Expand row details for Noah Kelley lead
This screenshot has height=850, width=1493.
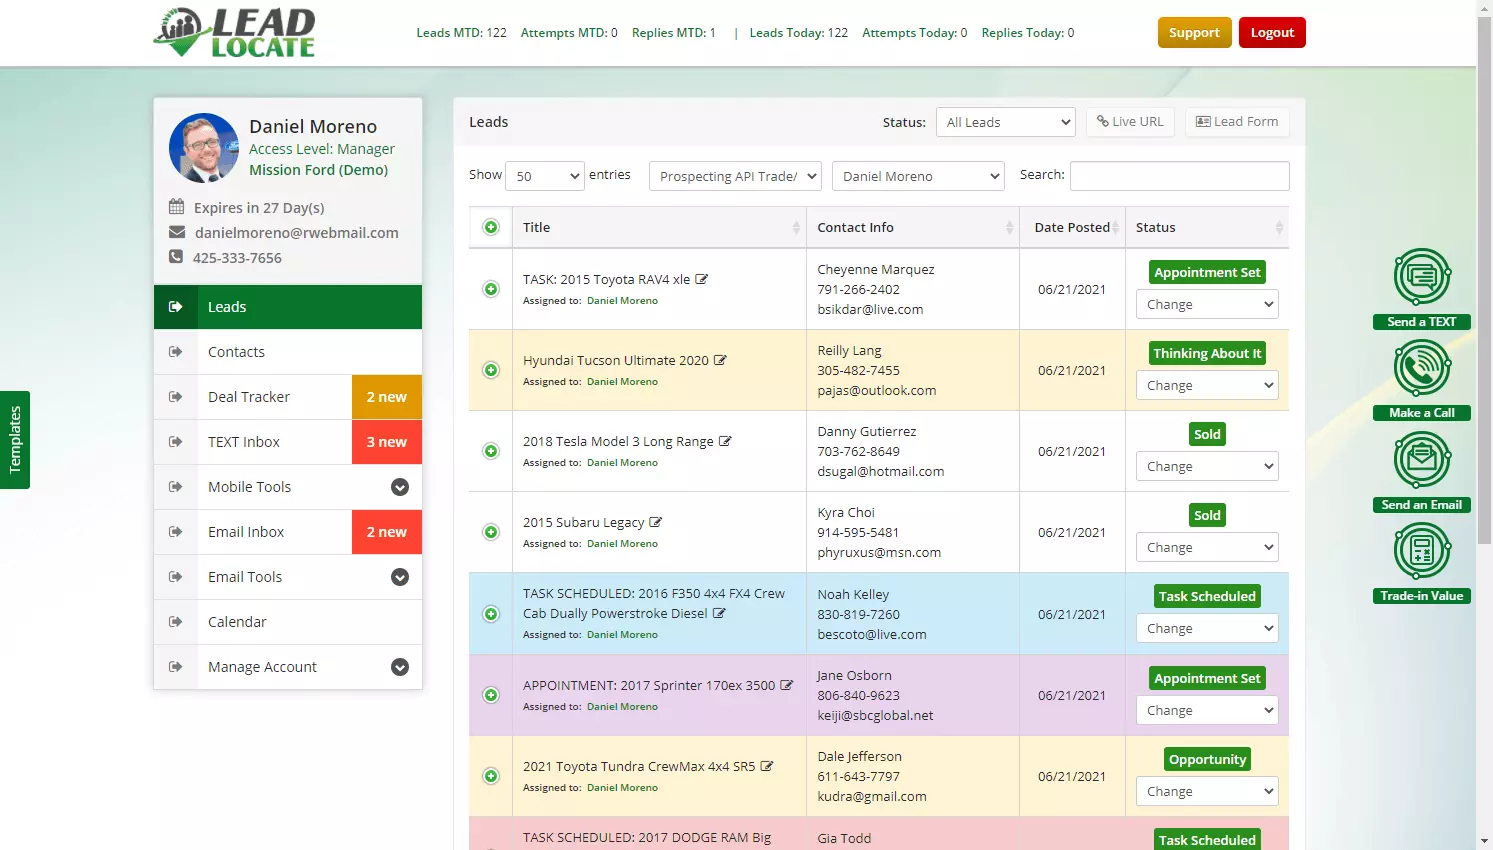click(491, 614)
